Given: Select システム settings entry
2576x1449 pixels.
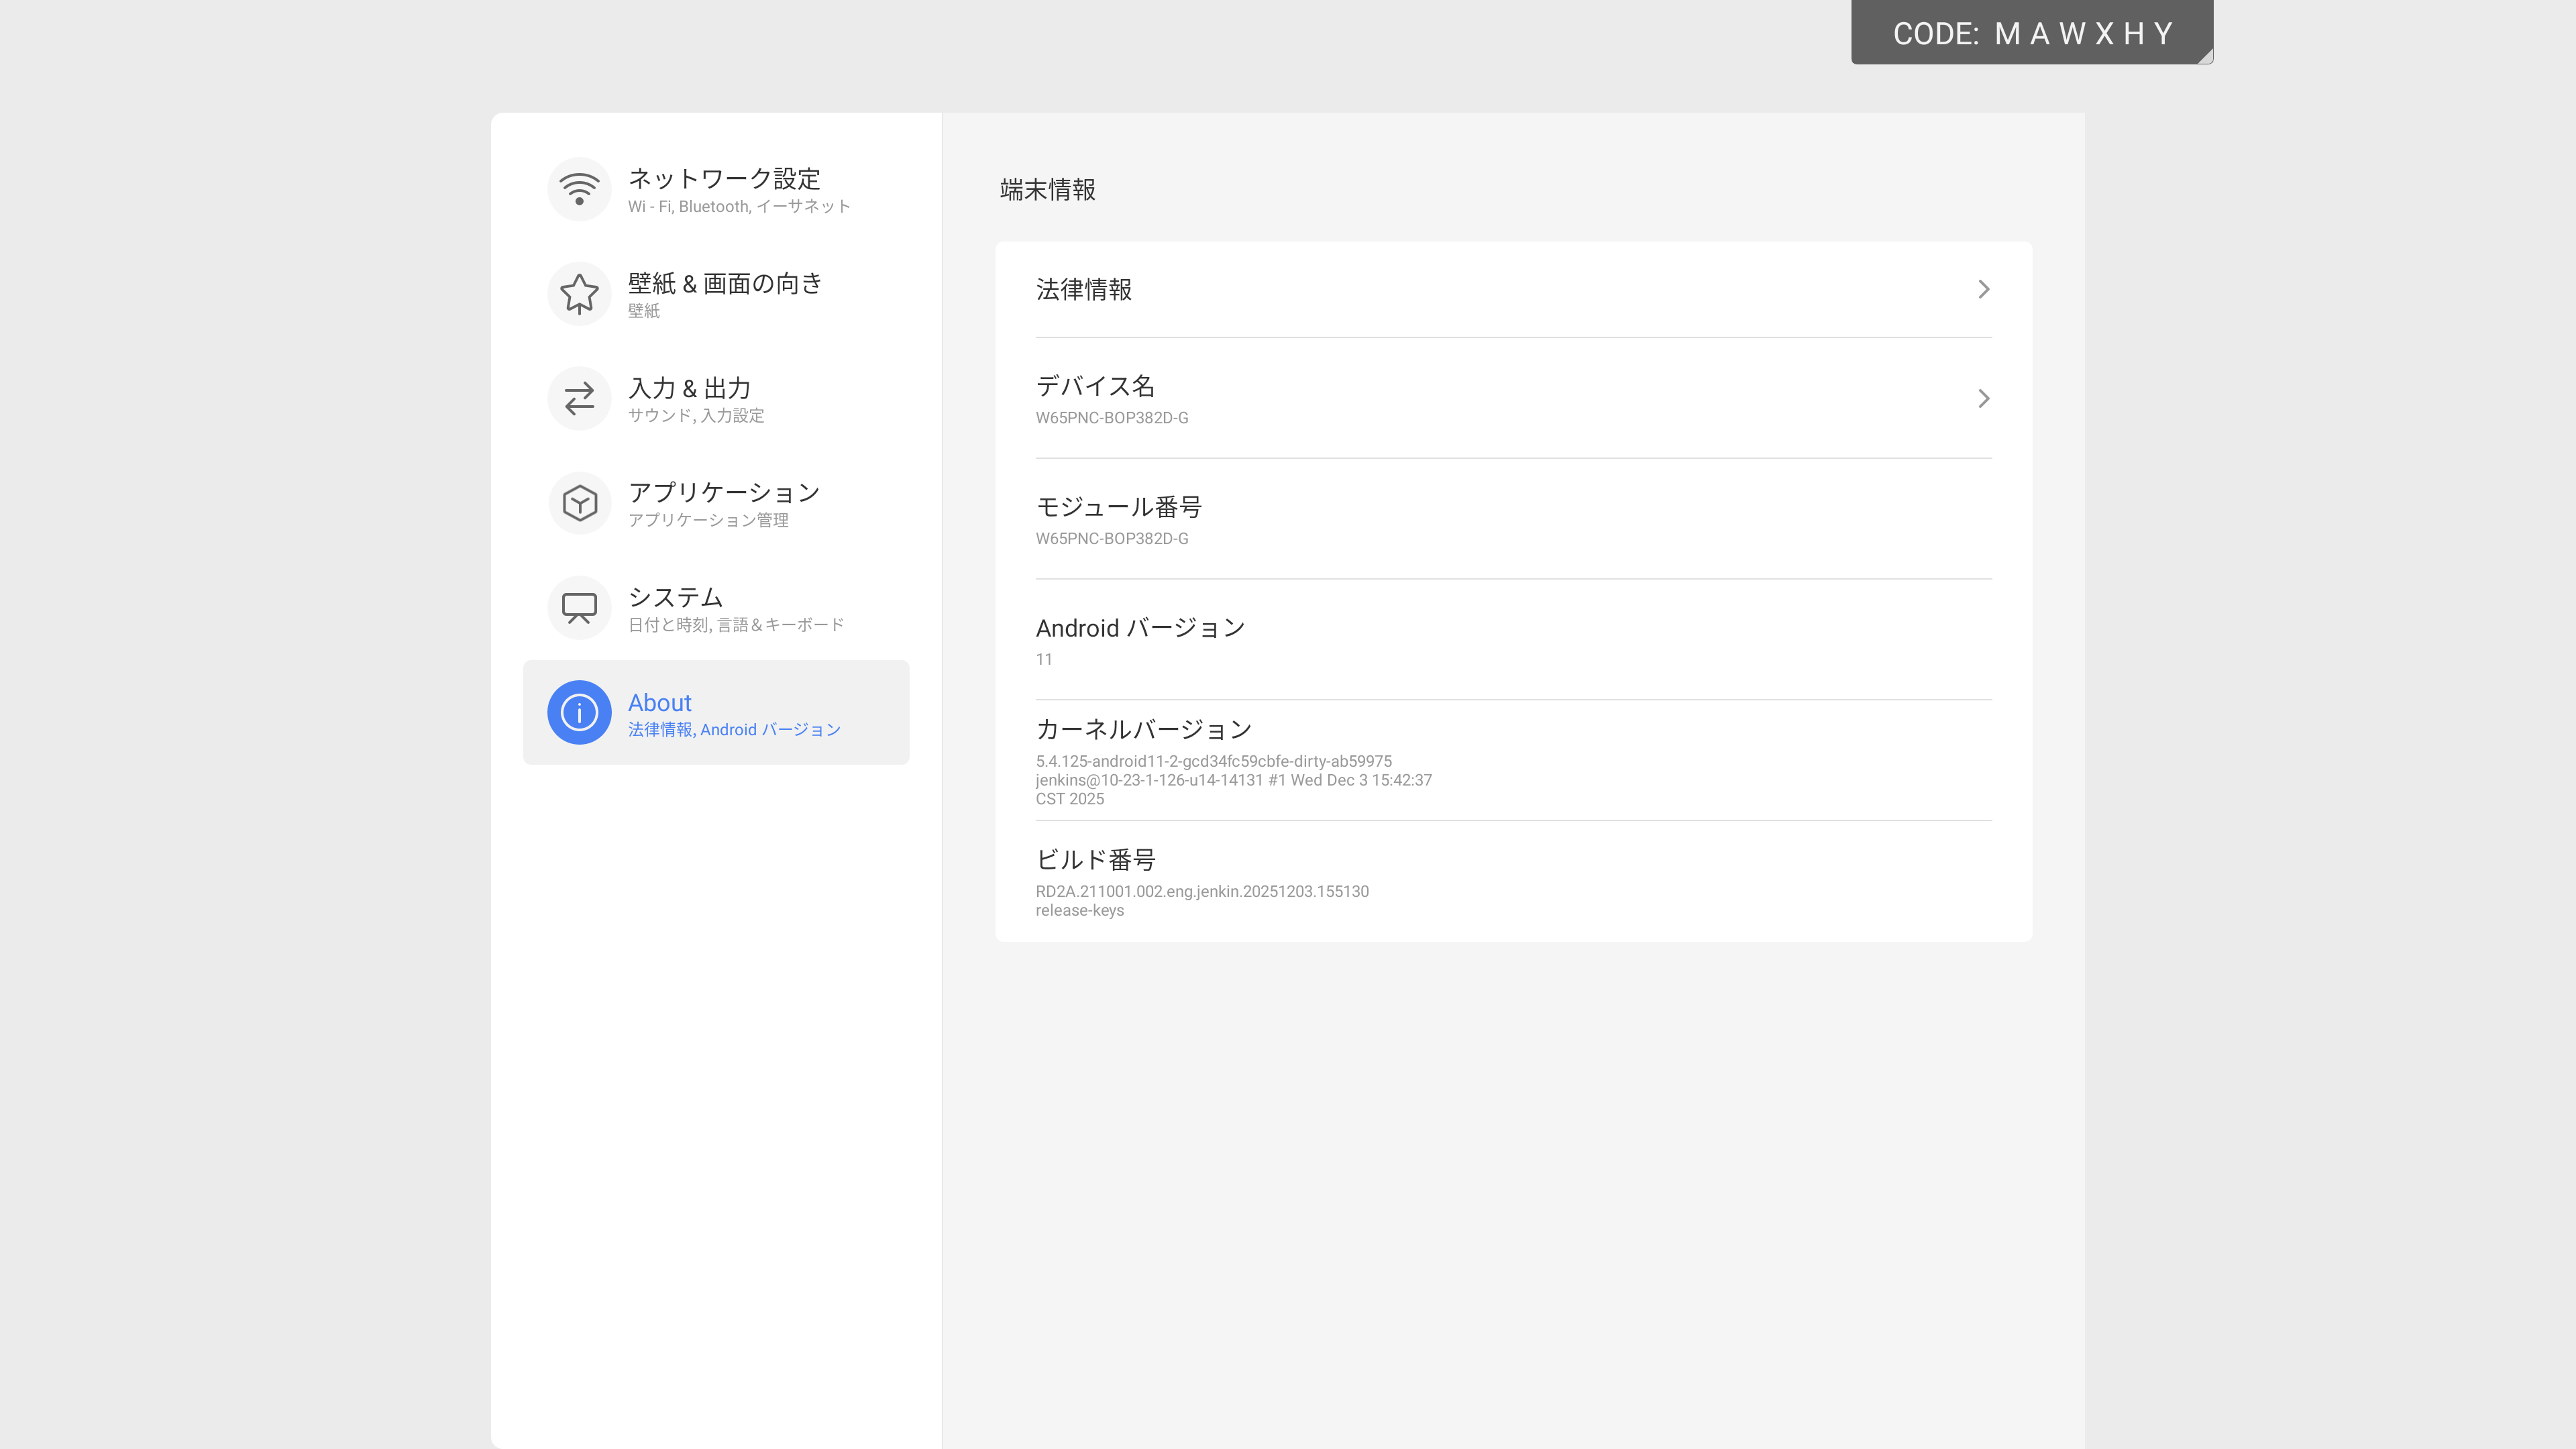Looking at the screenshot, I should pyautogui.click(x=735, y=608).
